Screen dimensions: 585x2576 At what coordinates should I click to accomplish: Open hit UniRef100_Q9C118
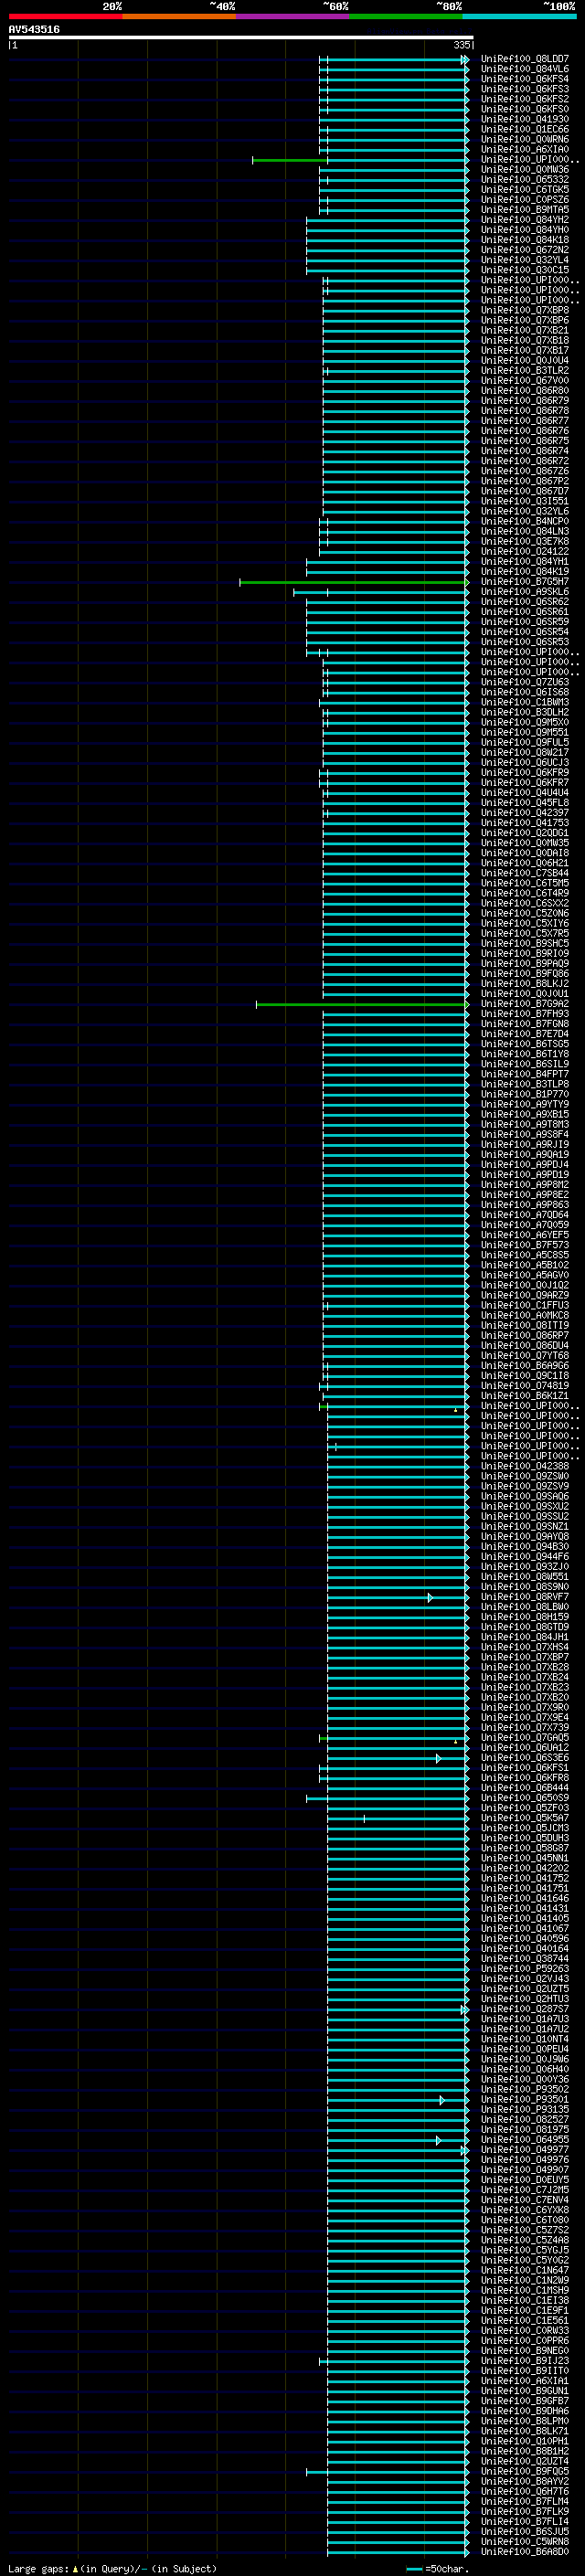pyautogui.click(x=524, y=1375)
